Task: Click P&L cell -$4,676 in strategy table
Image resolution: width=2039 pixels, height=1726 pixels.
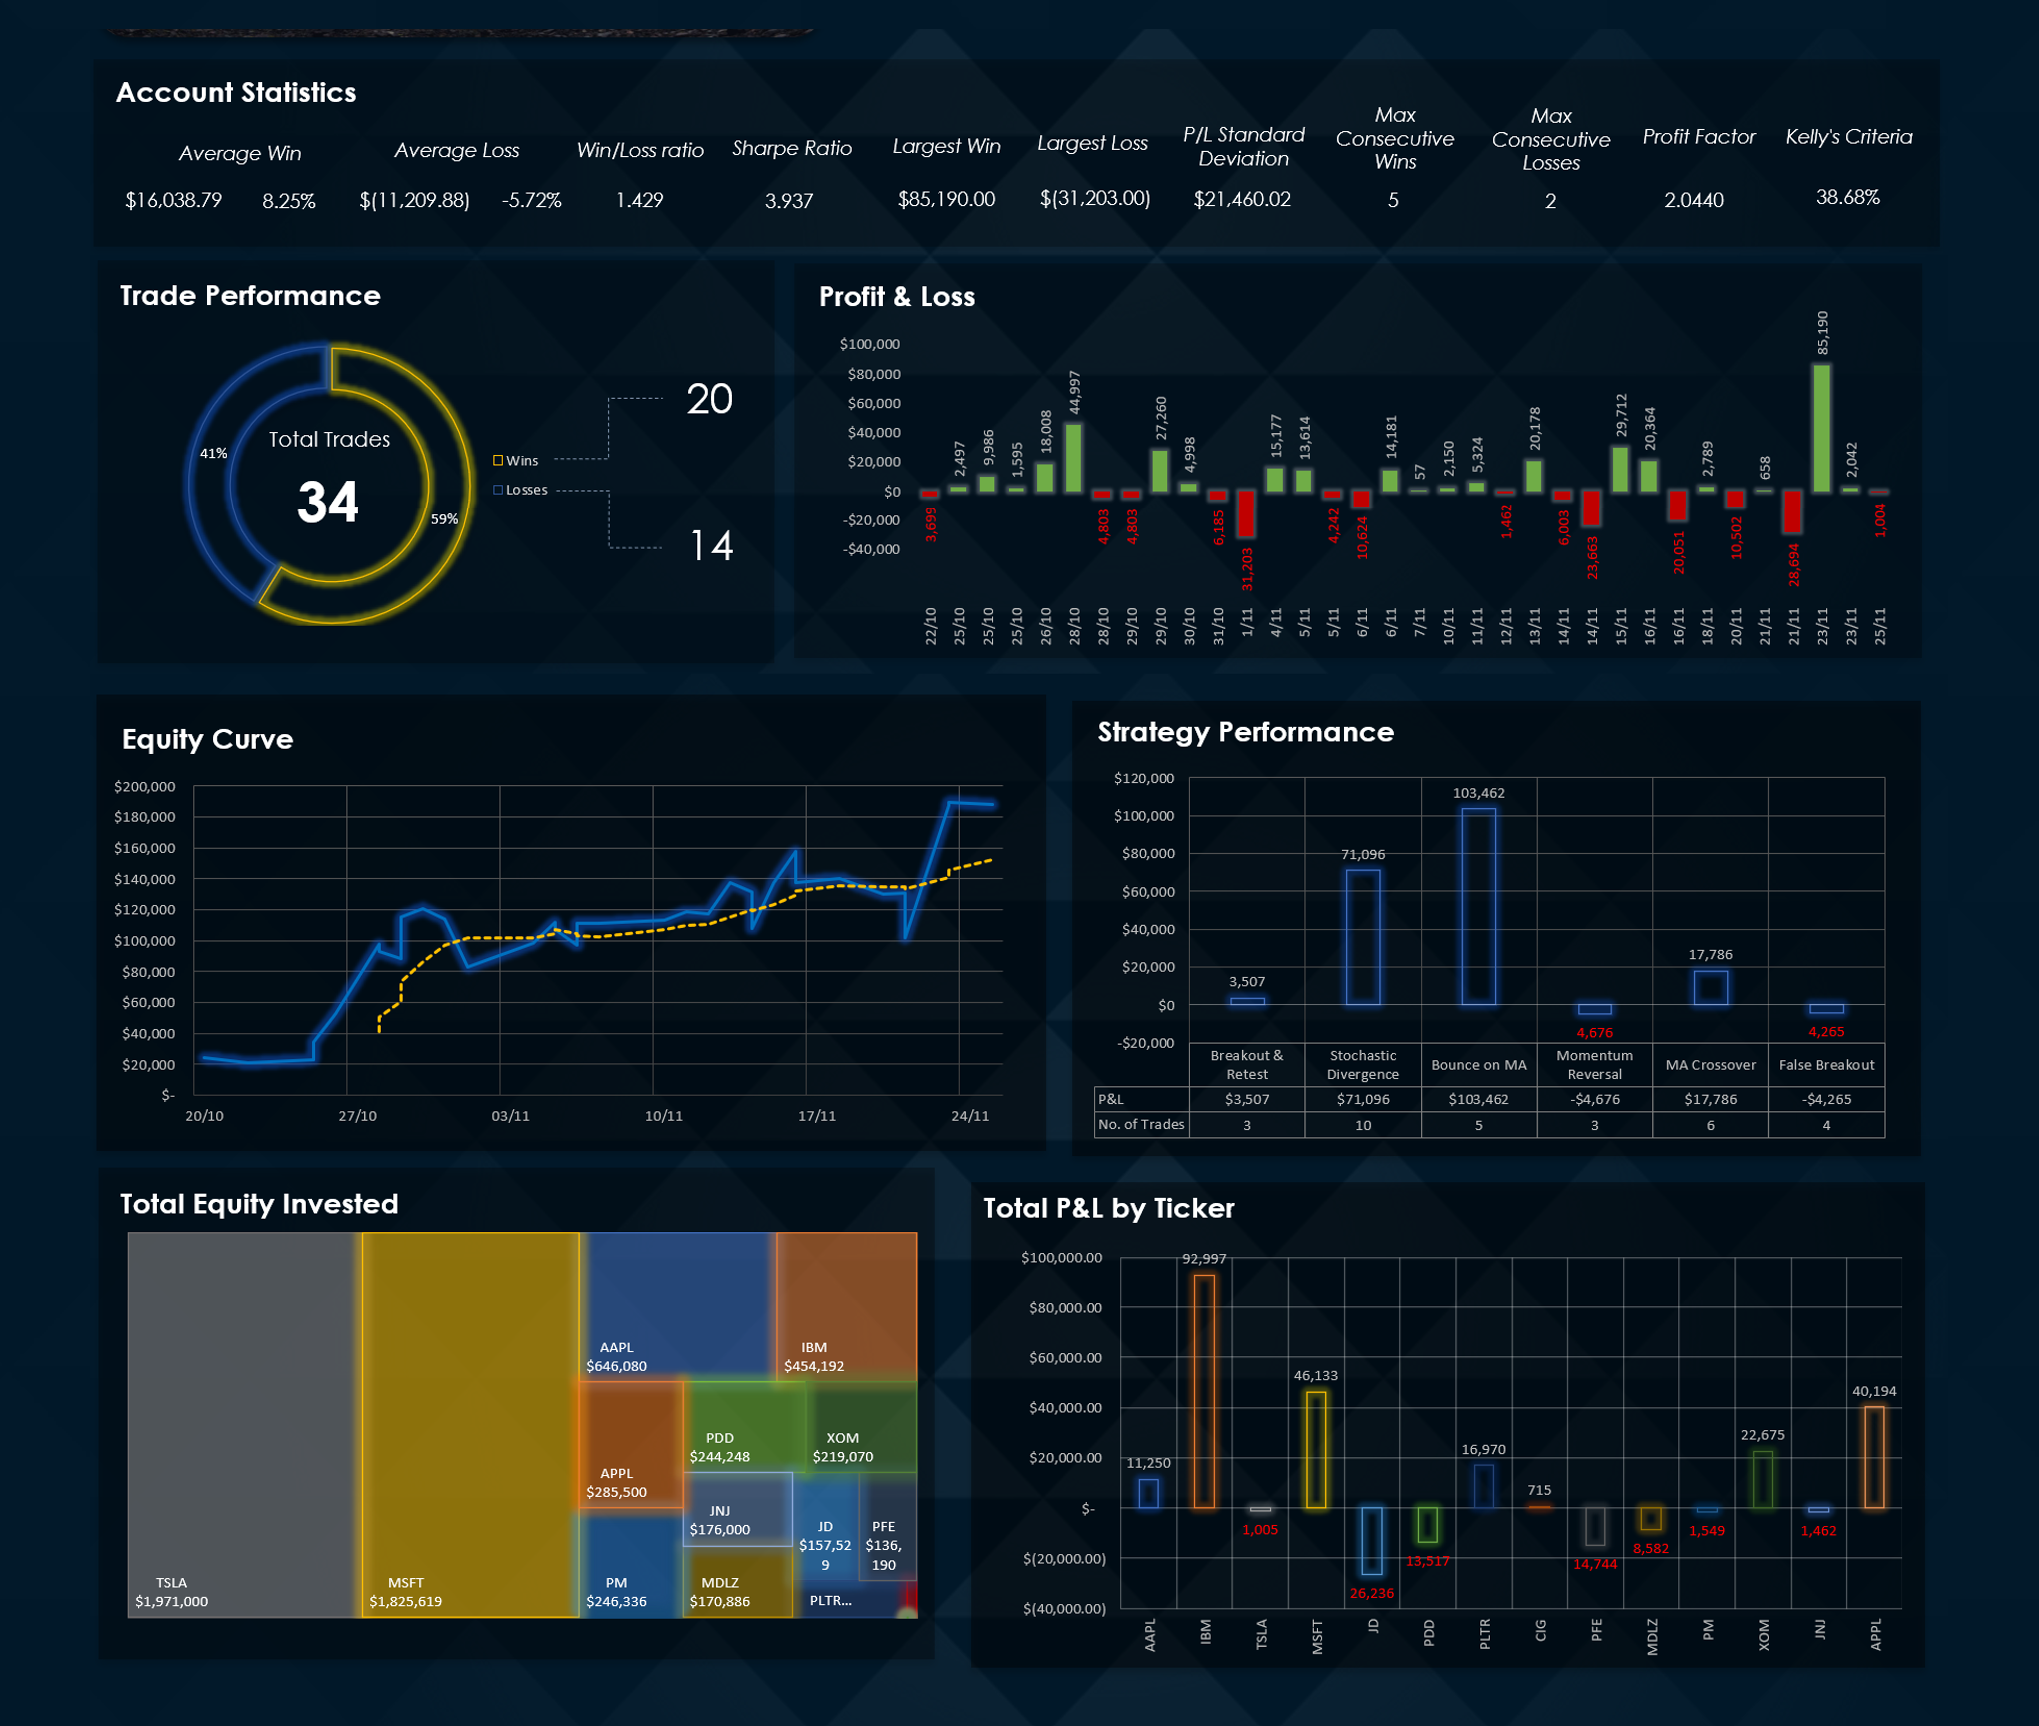Action: pos(1594,1099)
